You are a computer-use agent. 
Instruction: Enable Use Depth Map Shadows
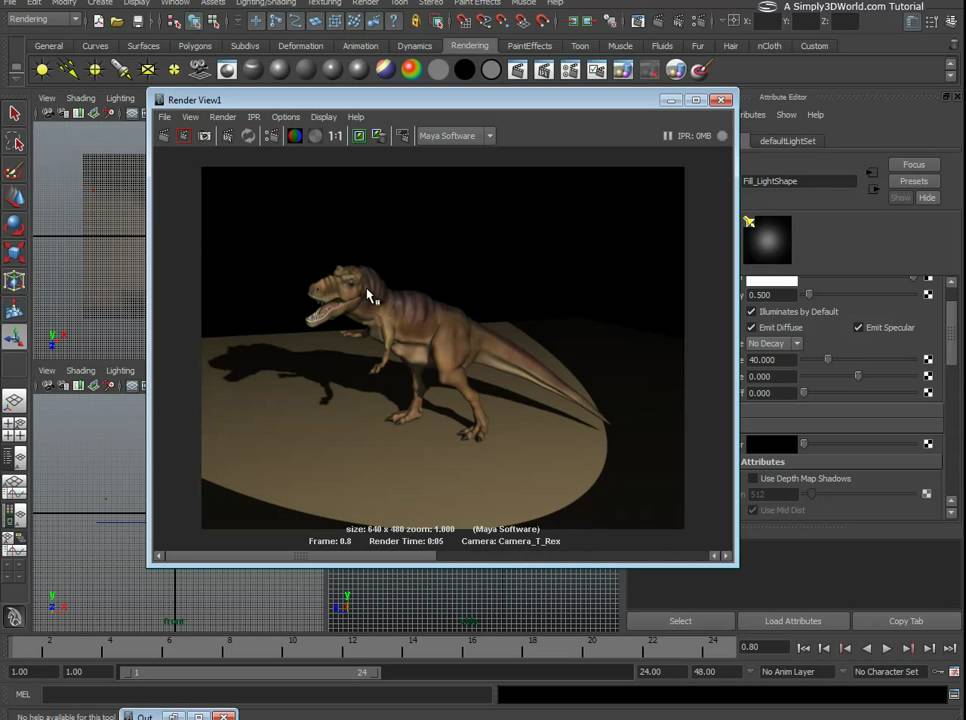[x=752, y=479]
